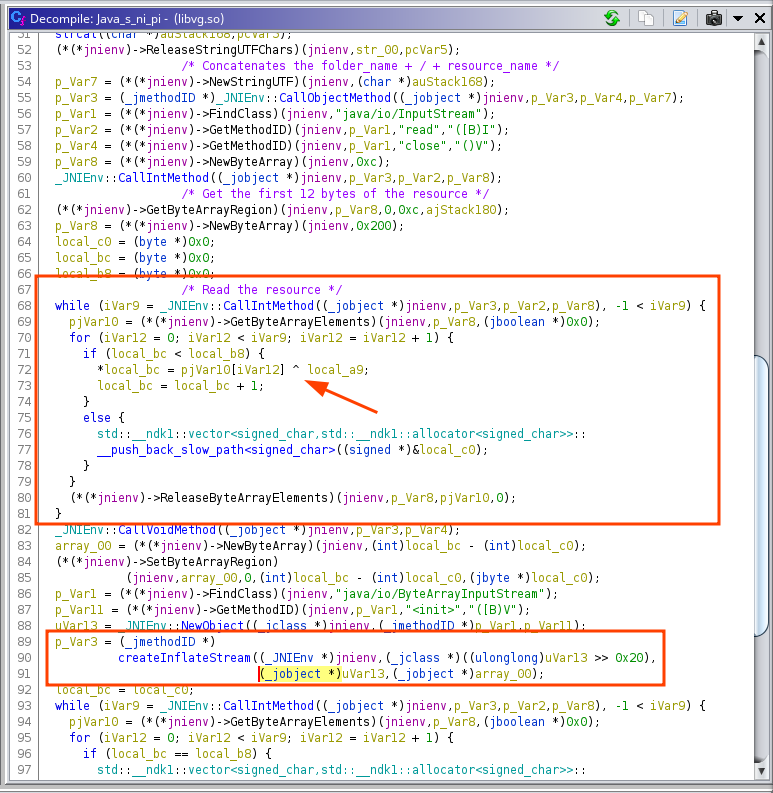This screenshot has height=793, width=773.
Task: Click the 0xc argument on line 59
Action: [x=366, y=162]
